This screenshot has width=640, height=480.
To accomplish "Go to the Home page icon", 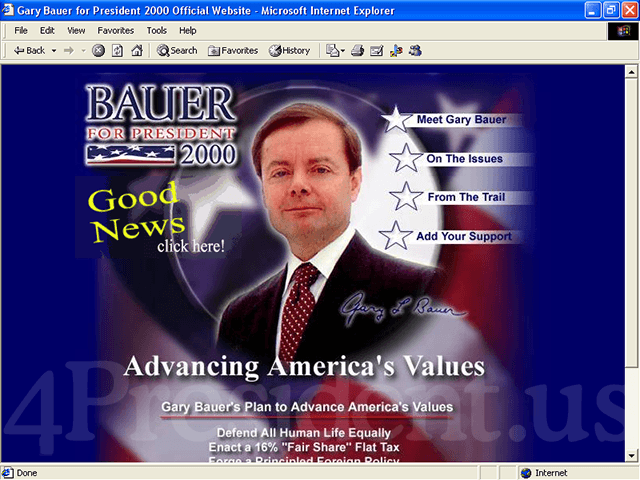I will (x=137, y=51).
